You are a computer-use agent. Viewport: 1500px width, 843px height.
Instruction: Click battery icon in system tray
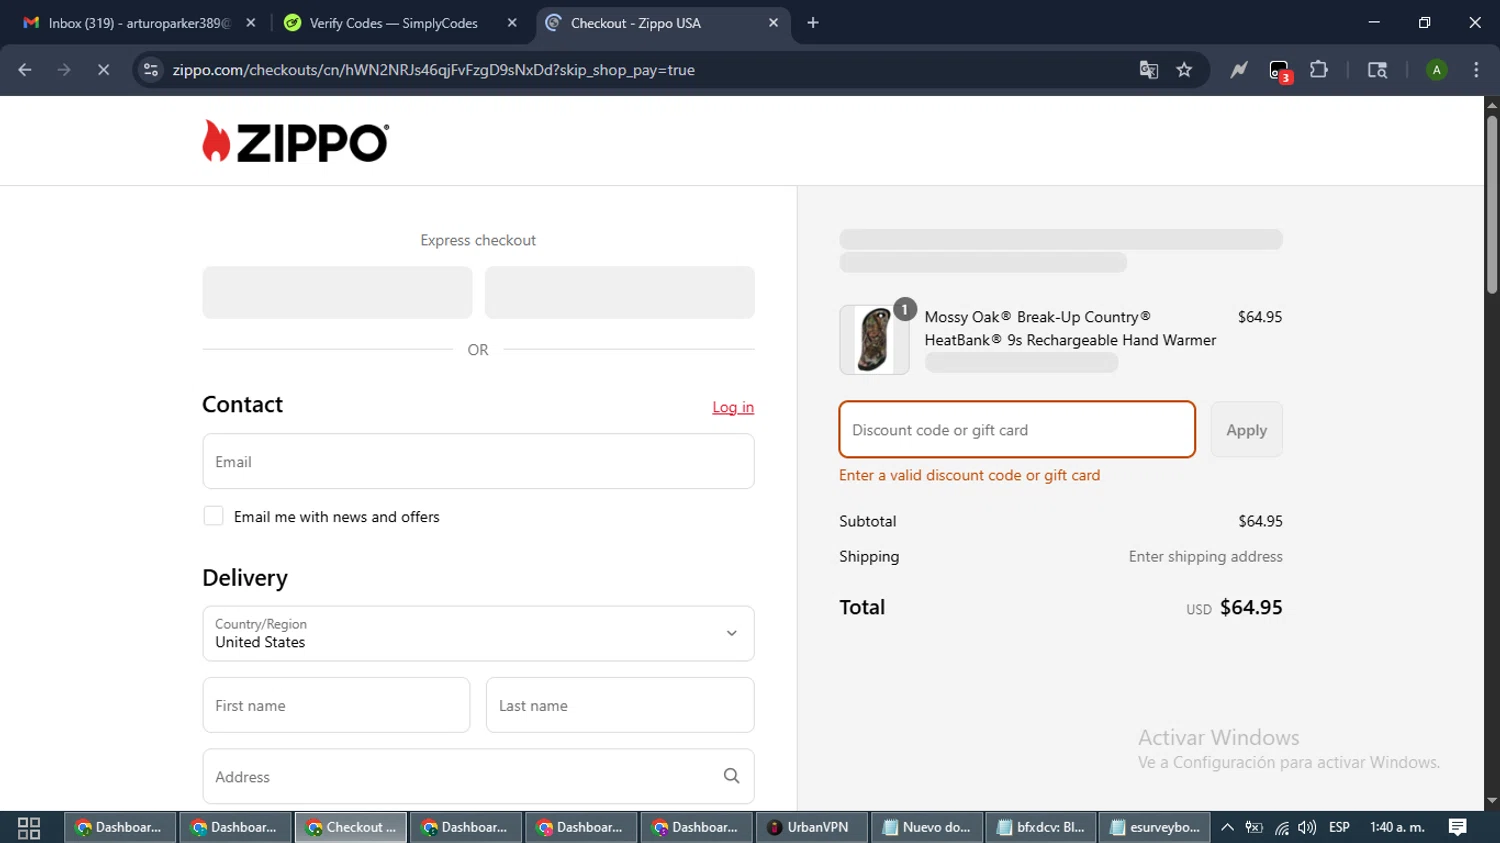point(1254,827)
